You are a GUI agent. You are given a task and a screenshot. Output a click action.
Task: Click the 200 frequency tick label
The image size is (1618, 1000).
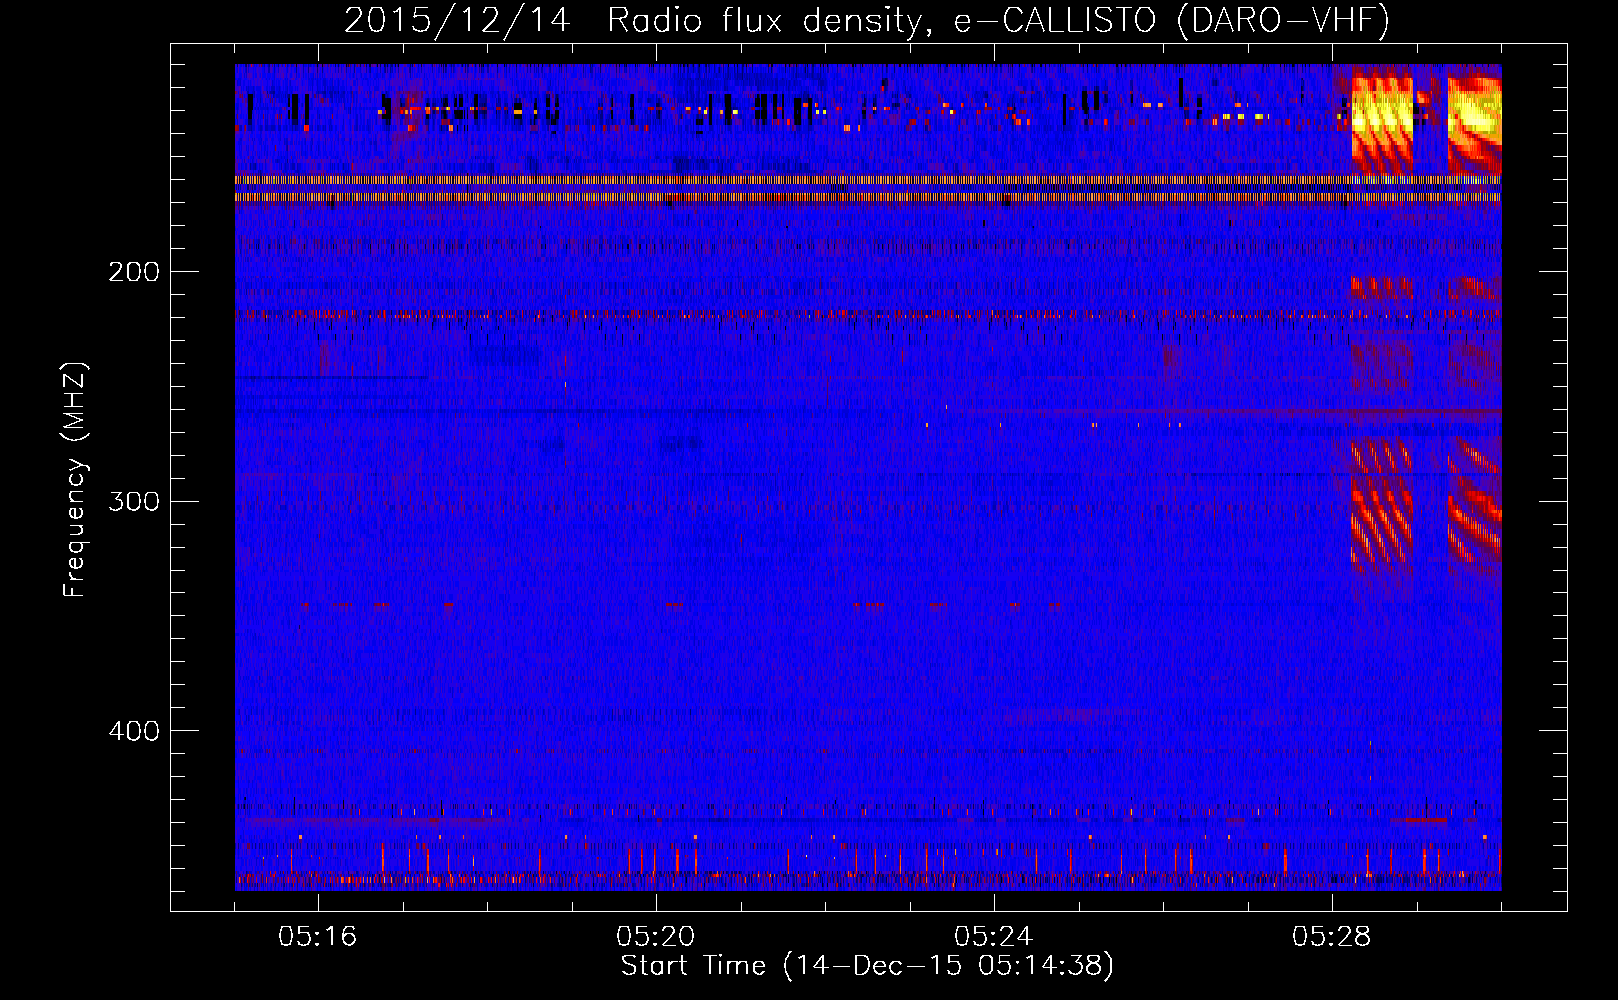pos(134,272)
